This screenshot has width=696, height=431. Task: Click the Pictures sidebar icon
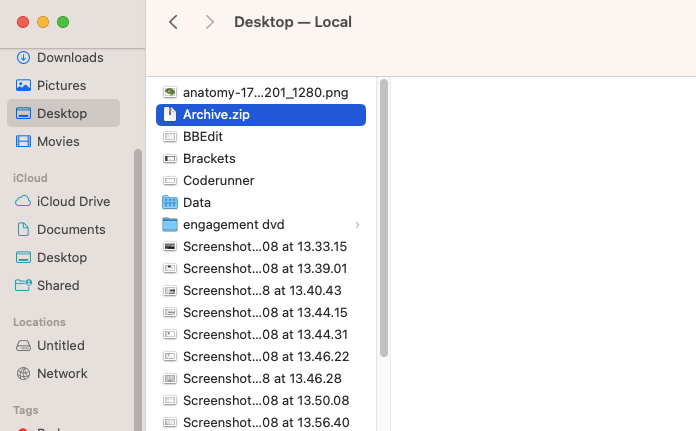tap(23, 85)
